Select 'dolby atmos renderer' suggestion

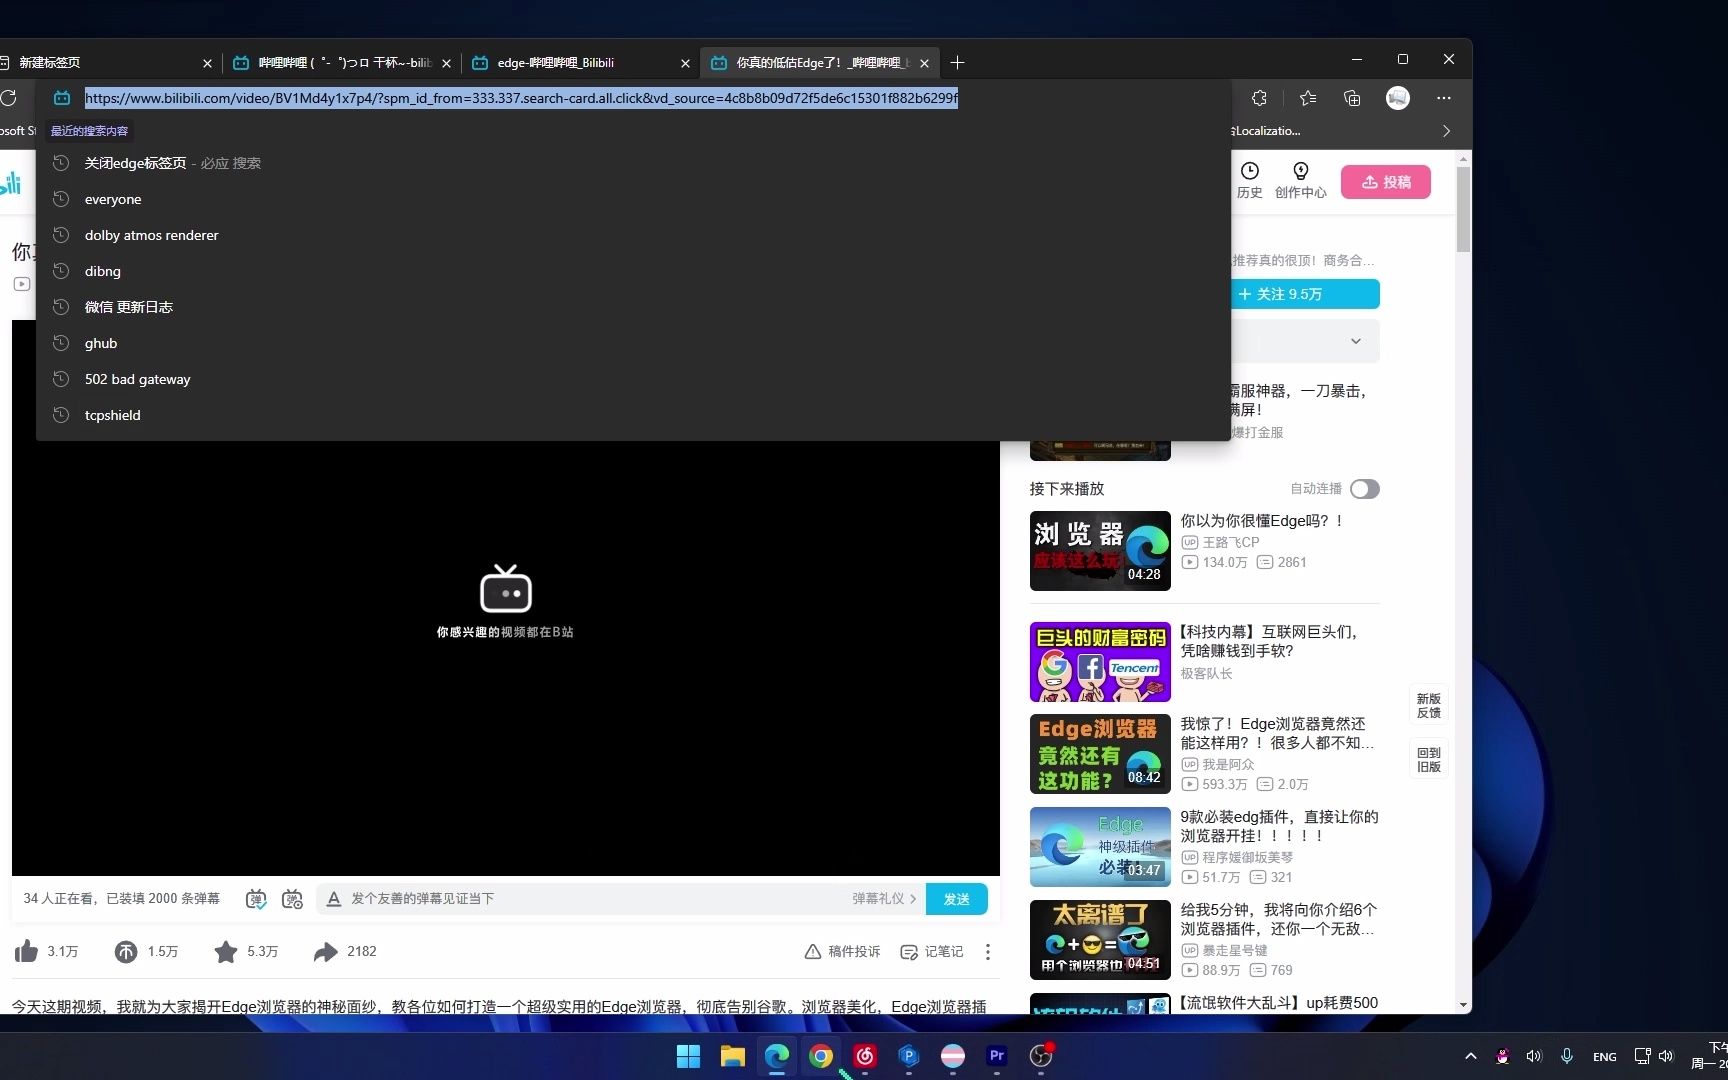coord(633,235)
